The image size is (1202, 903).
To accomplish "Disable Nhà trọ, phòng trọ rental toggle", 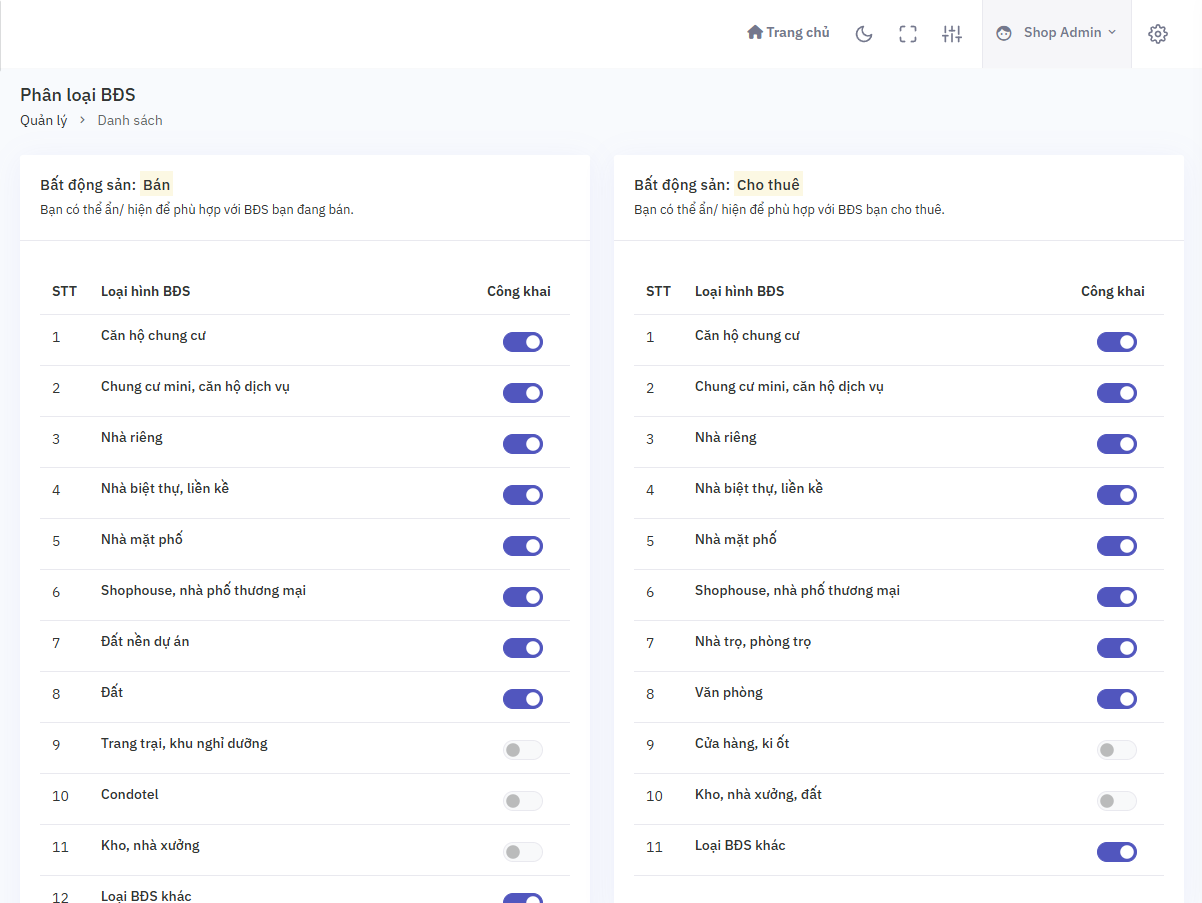I will (1117, 648).
